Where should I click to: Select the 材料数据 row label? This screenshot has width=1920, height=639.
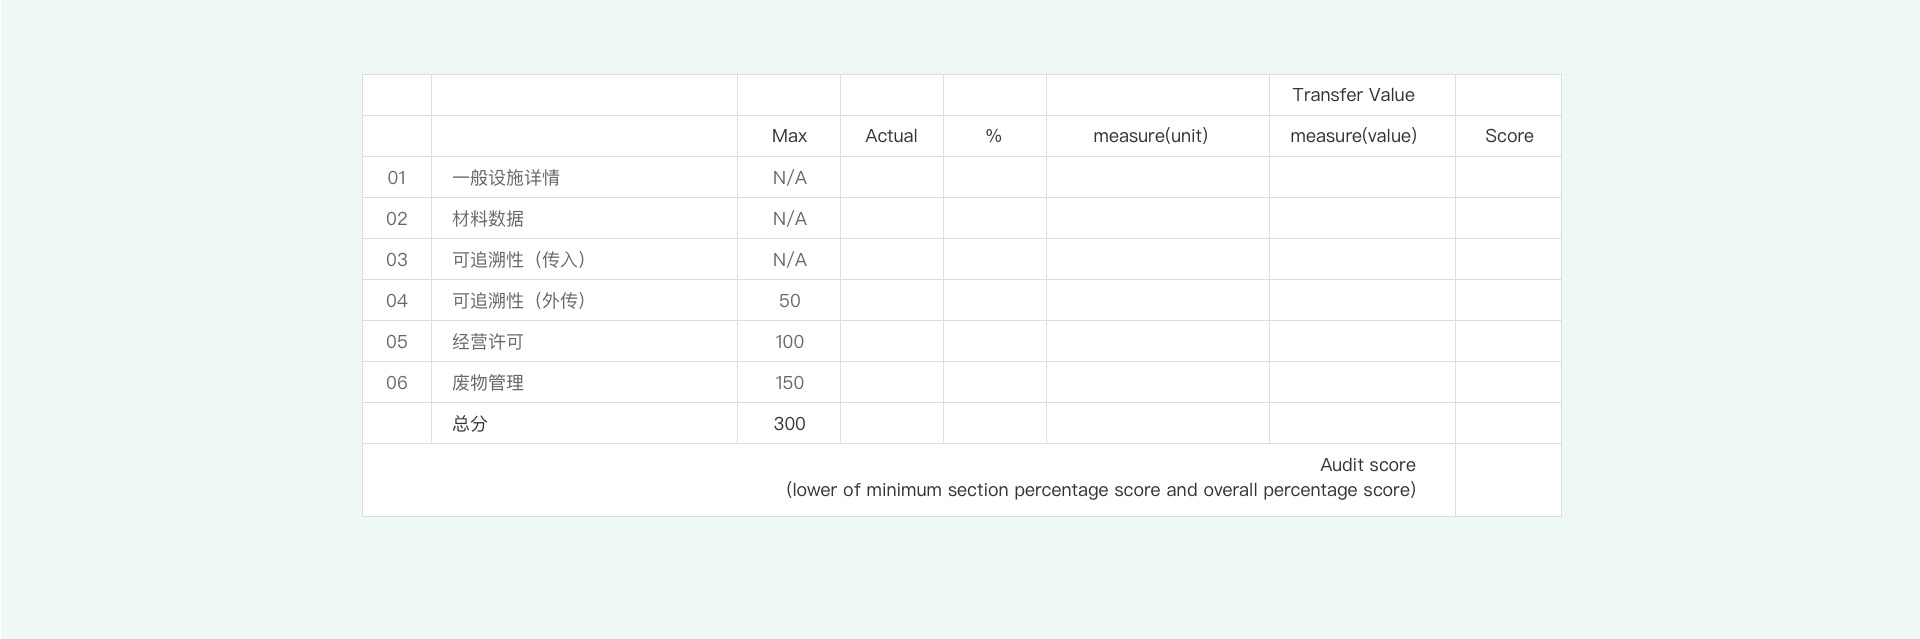(488, 219)
